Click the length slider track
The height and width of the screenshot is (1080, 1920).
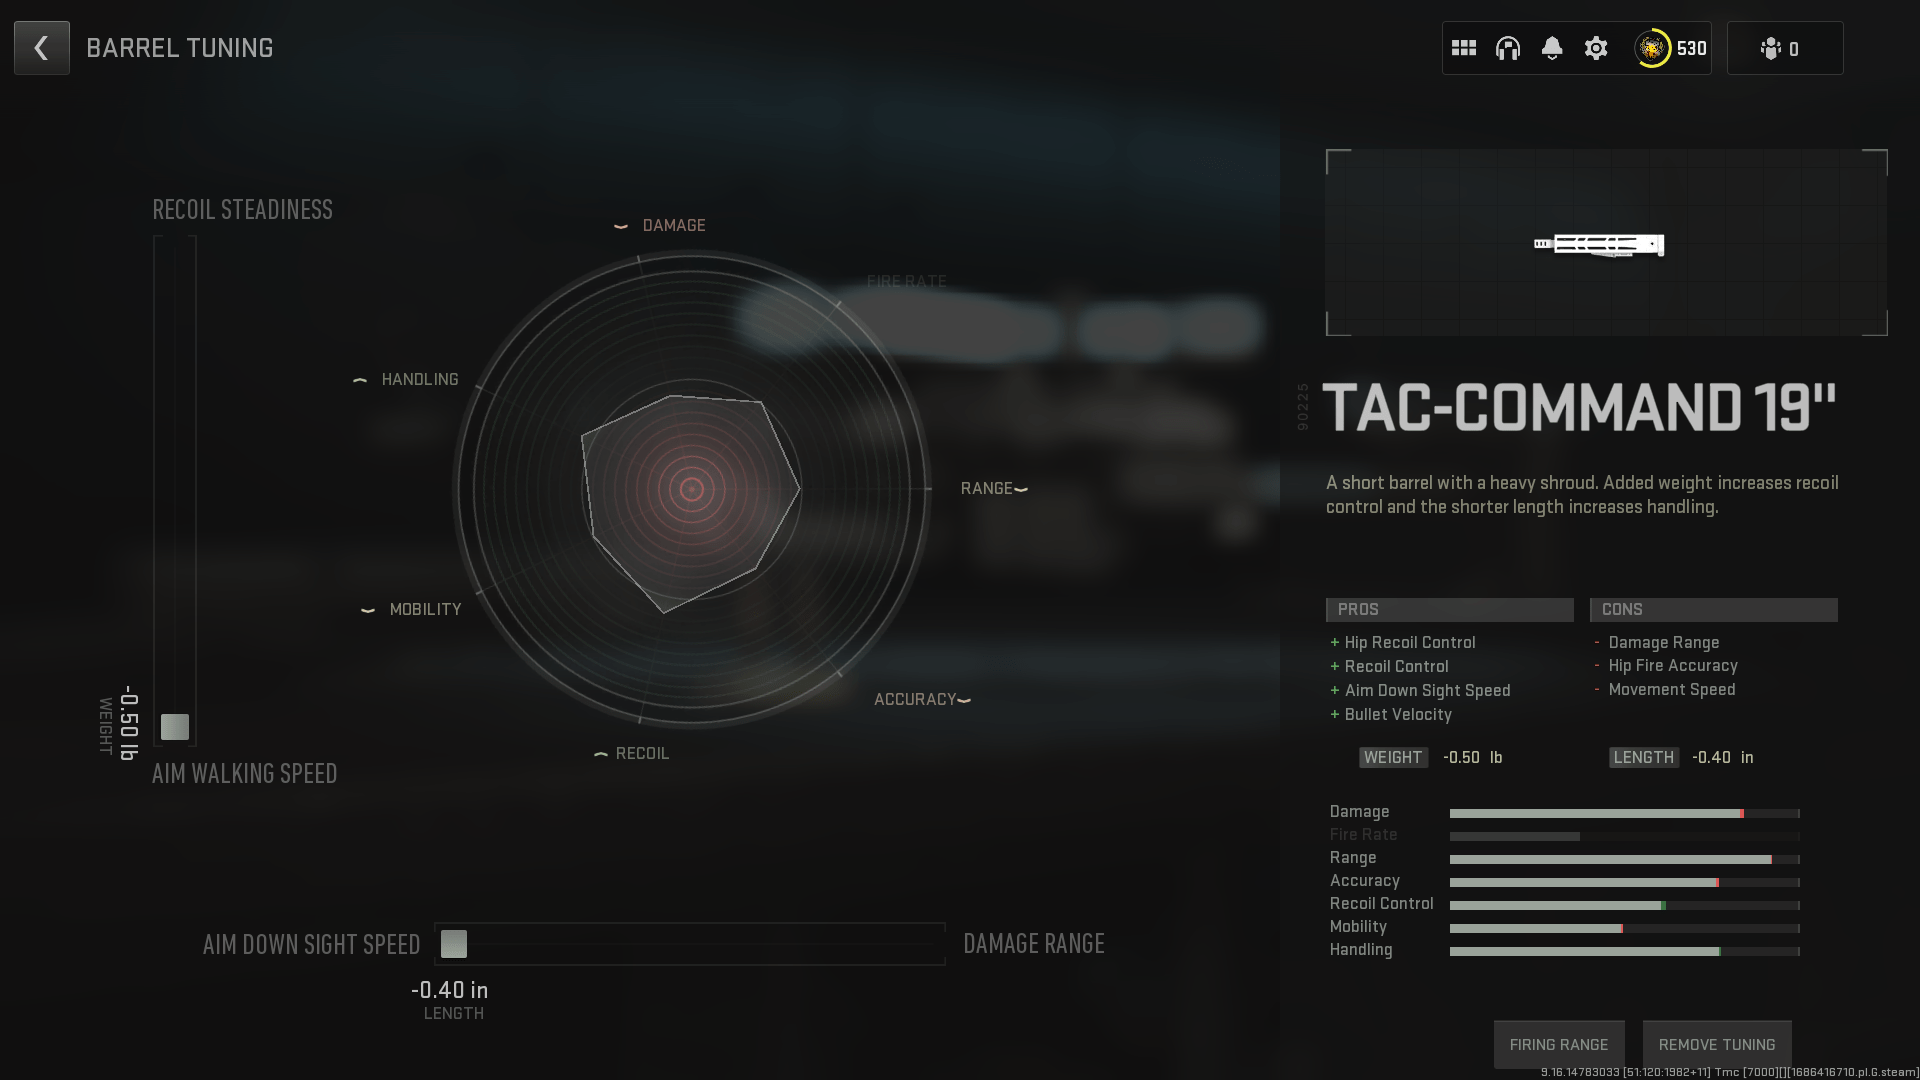[x=690, y=943]
